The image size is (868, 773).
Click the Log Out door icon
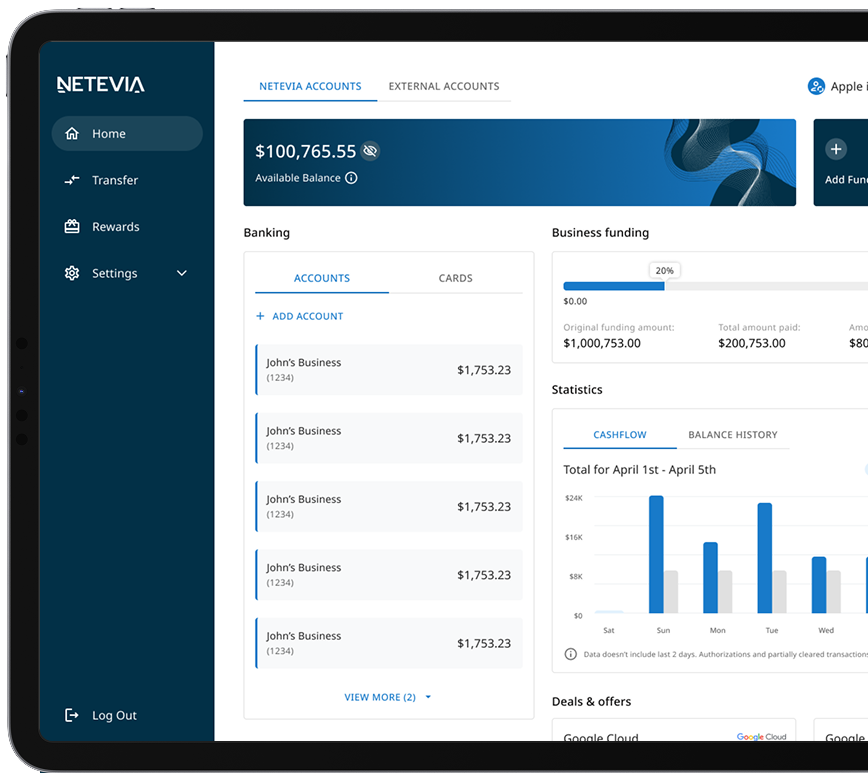[x=72, y=715]
